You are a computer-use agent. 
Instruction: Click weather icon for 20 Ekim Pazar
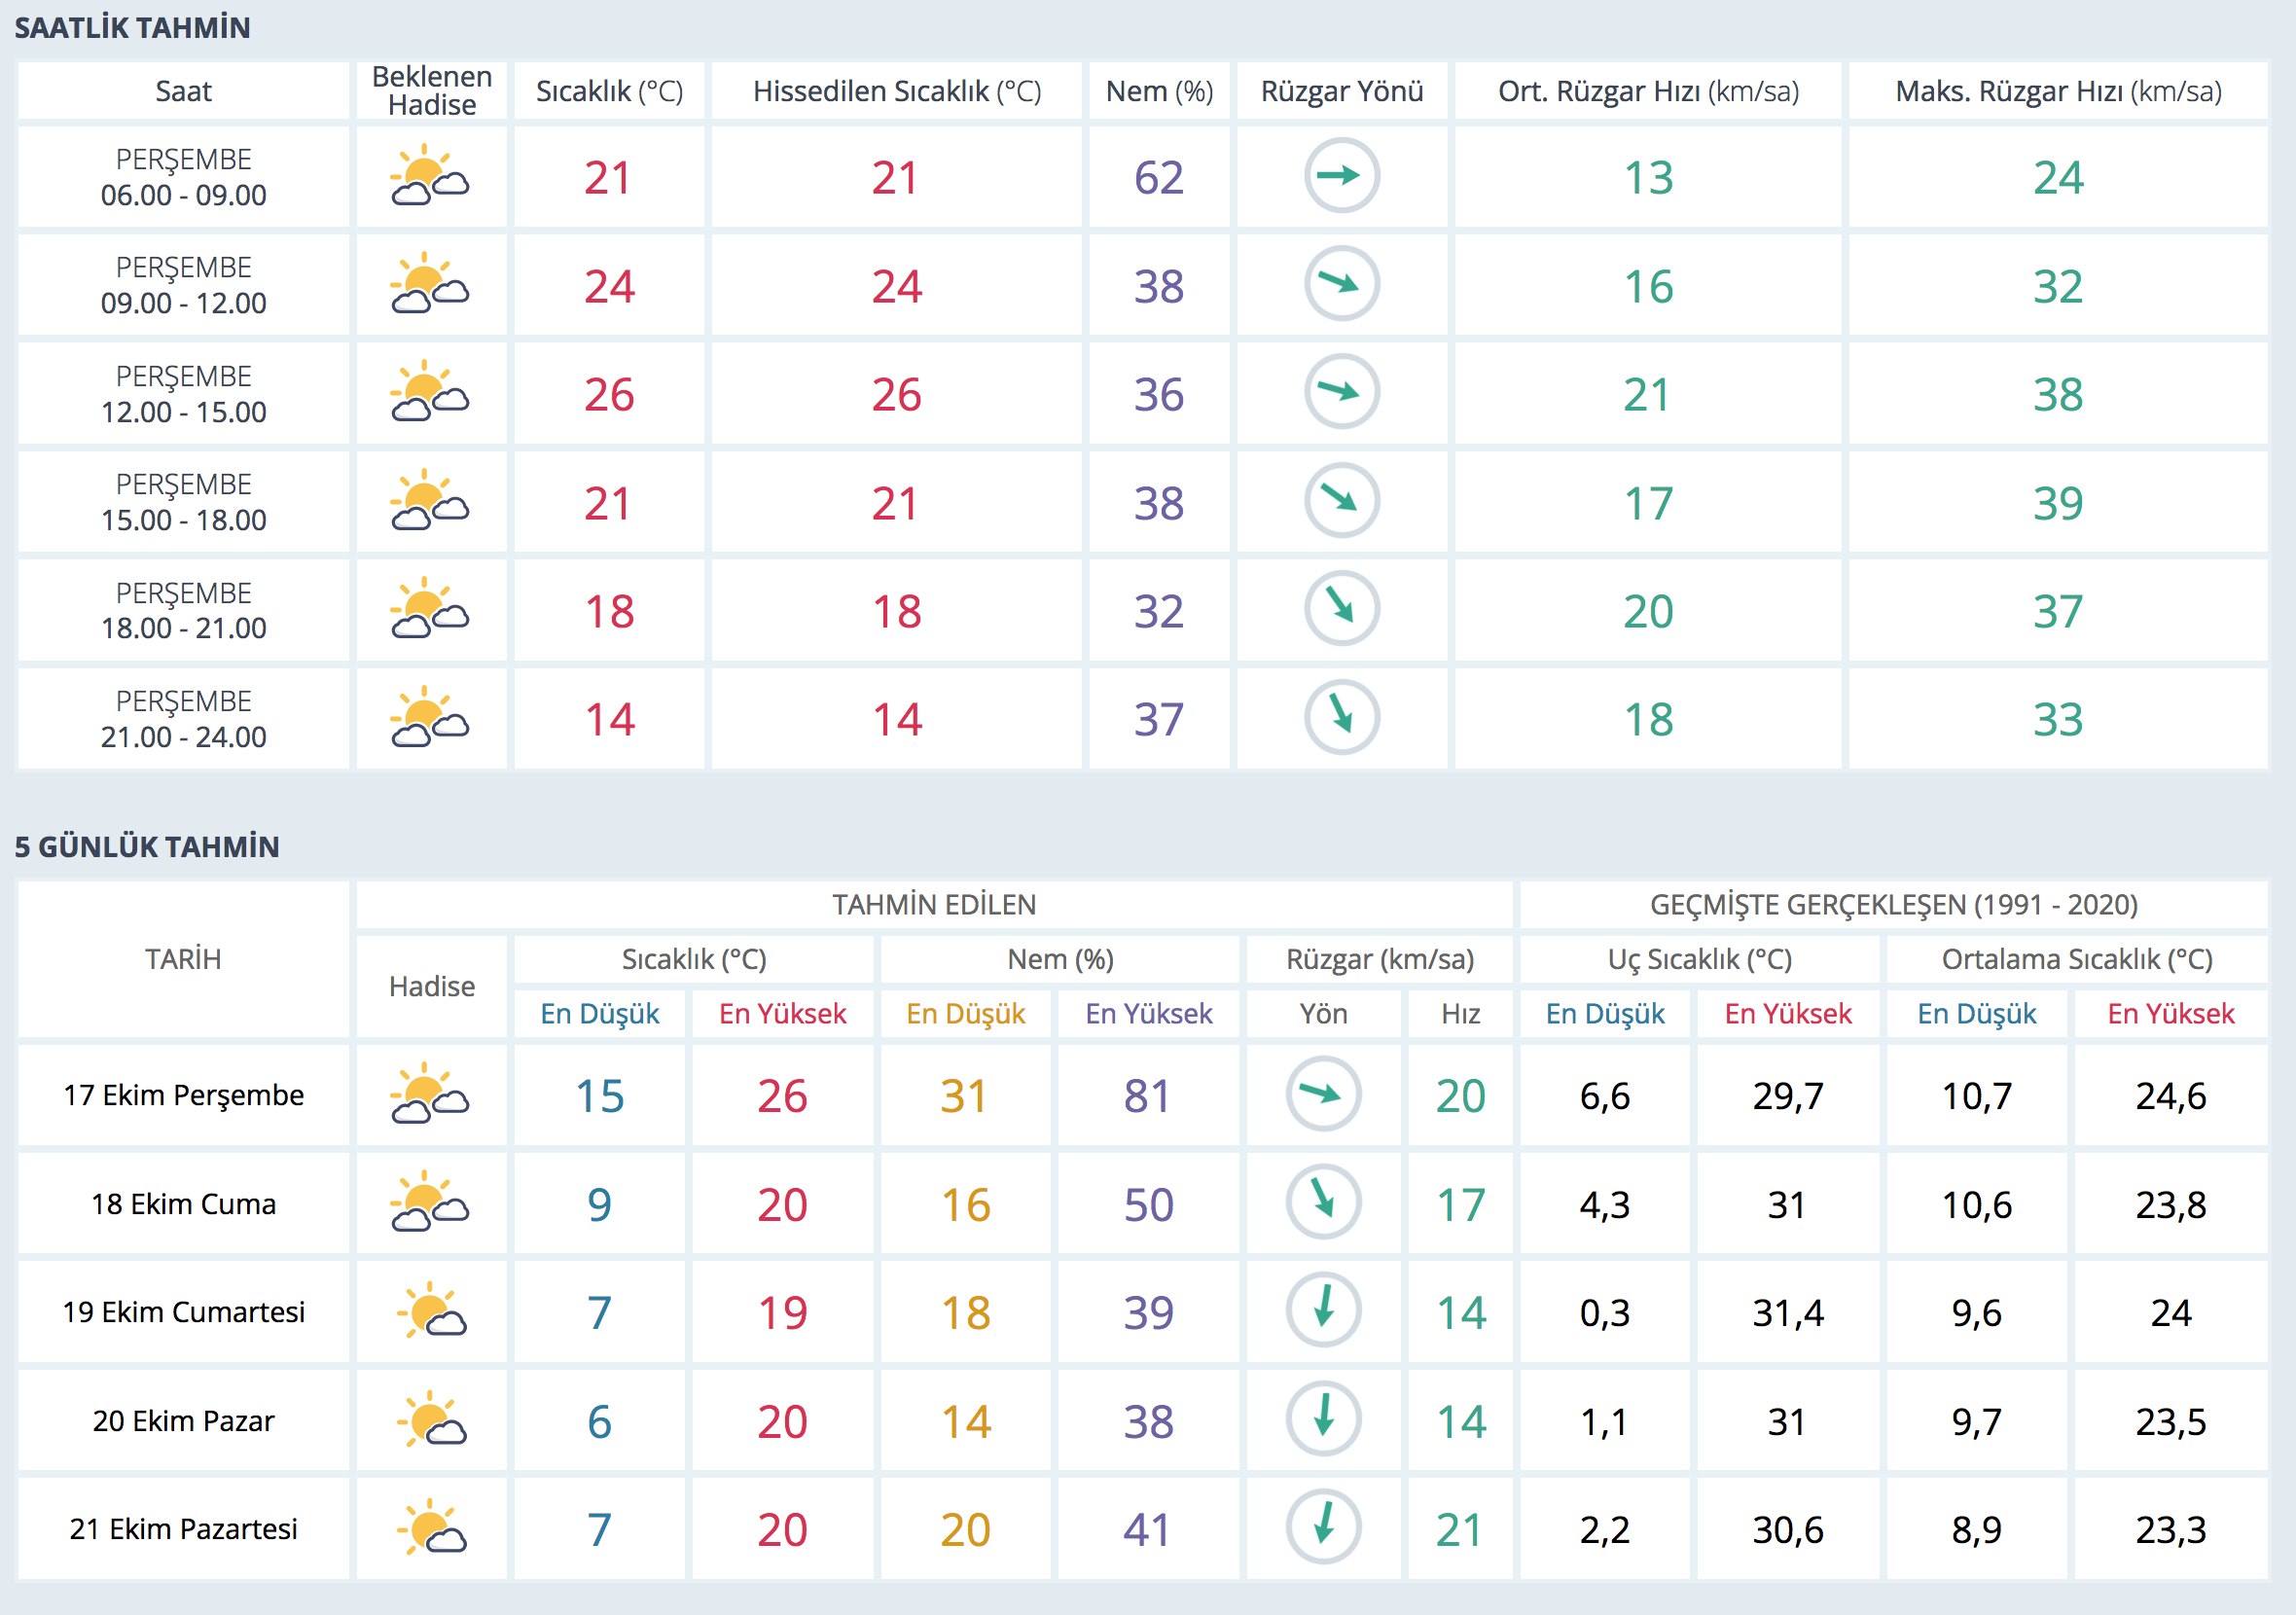[430, 1420]
